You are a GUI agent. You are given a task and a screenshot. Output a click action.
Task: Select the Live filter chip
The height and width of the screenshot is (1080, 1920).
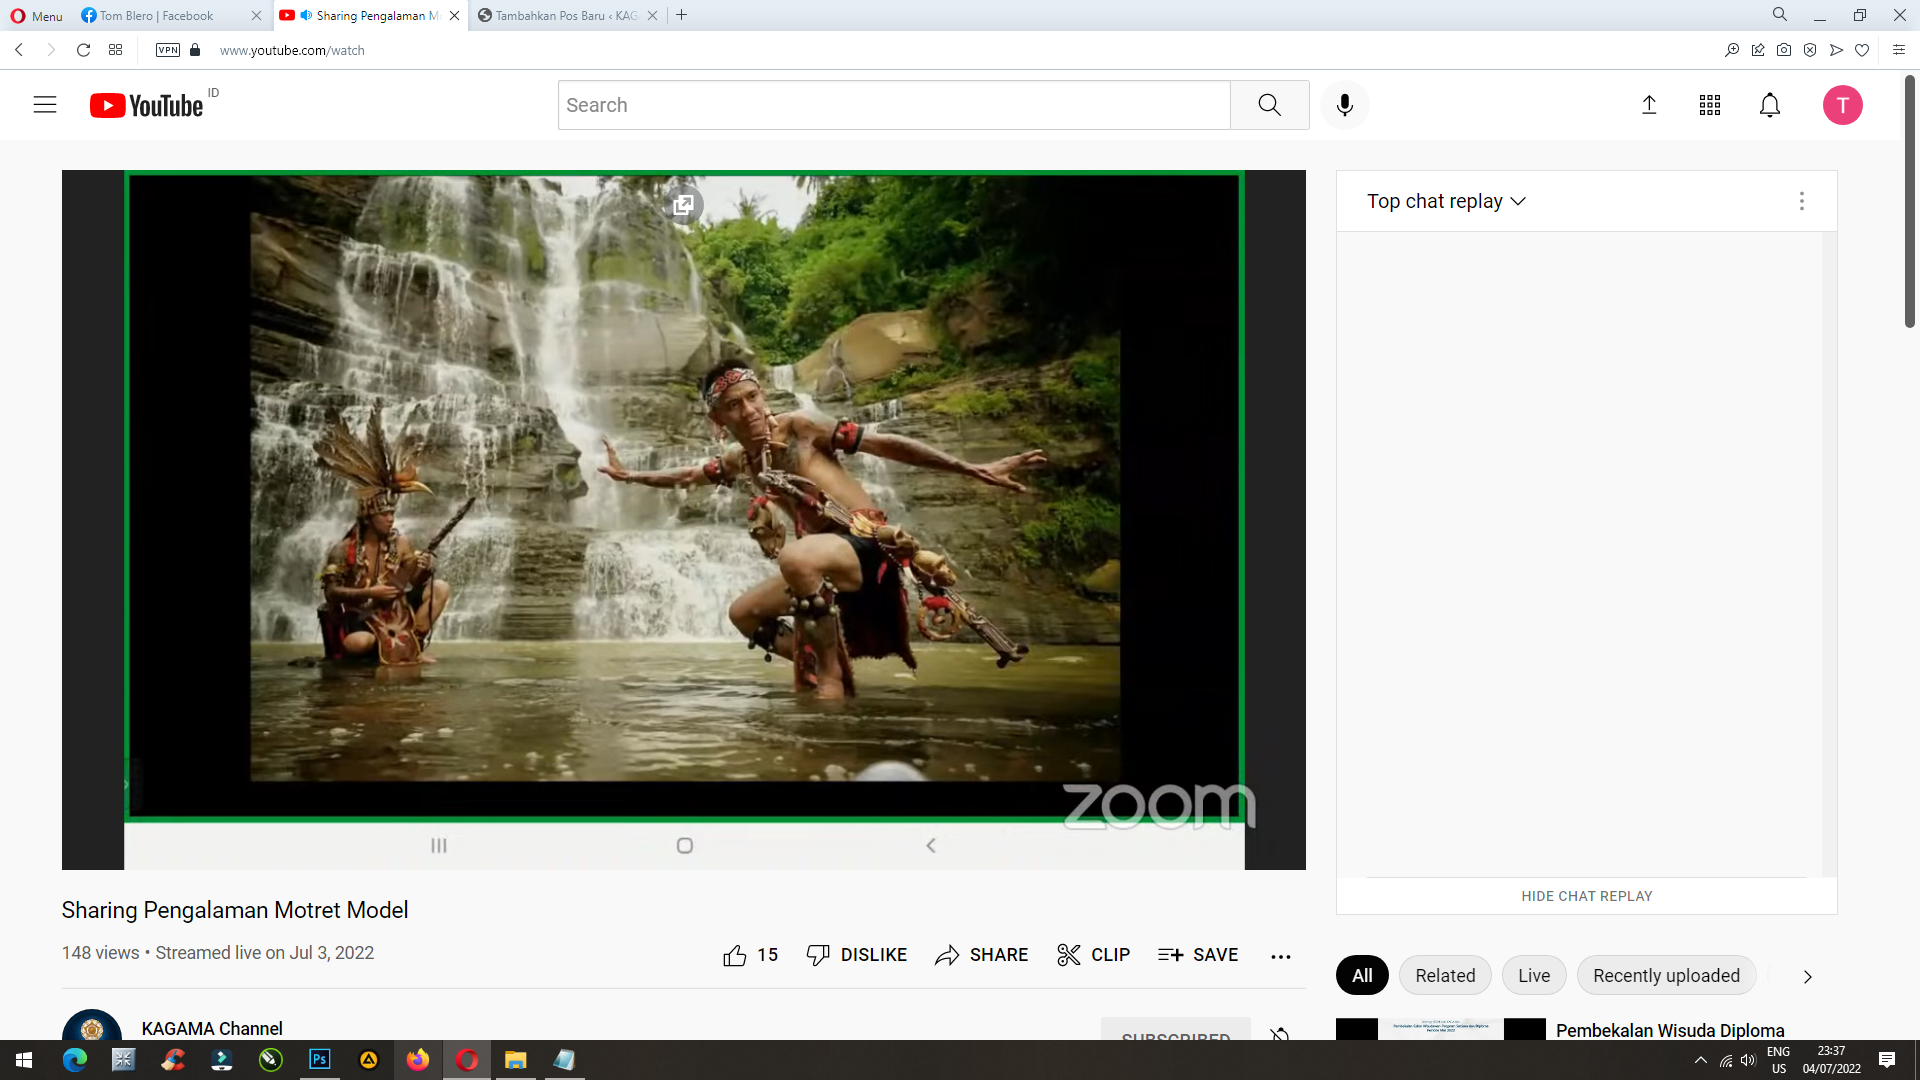(1533, 975)
